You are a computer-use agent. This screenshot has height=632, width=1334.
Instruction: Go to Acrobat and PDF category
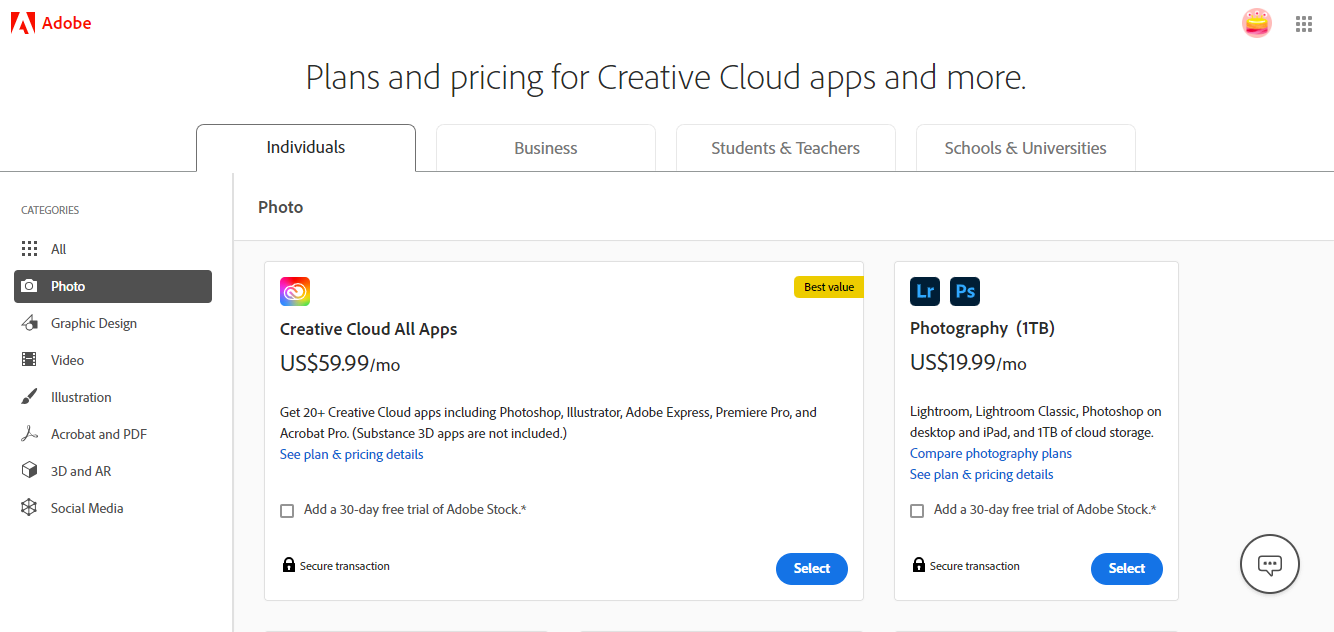tap(113, 434)
